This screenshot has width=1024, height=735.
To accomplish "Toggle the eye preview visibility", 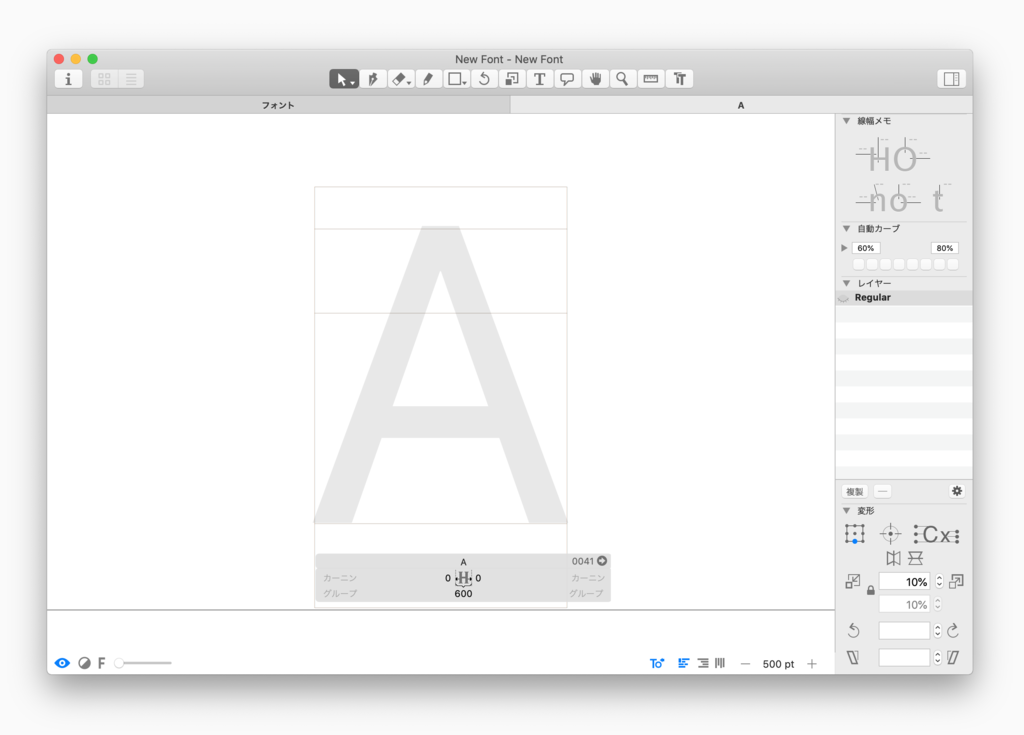I will click(x=62, y=663).
